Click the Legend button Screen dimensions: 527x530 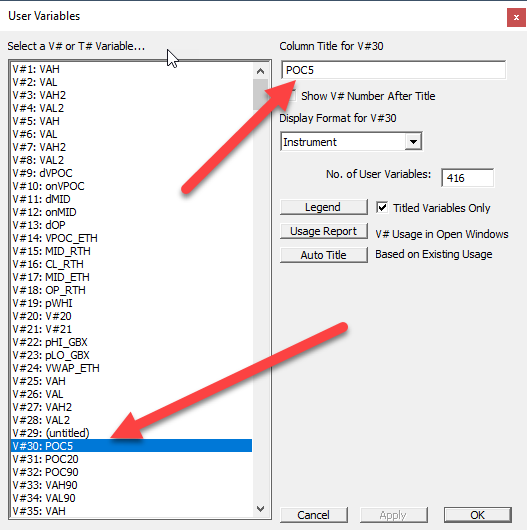tap(324, 207)
